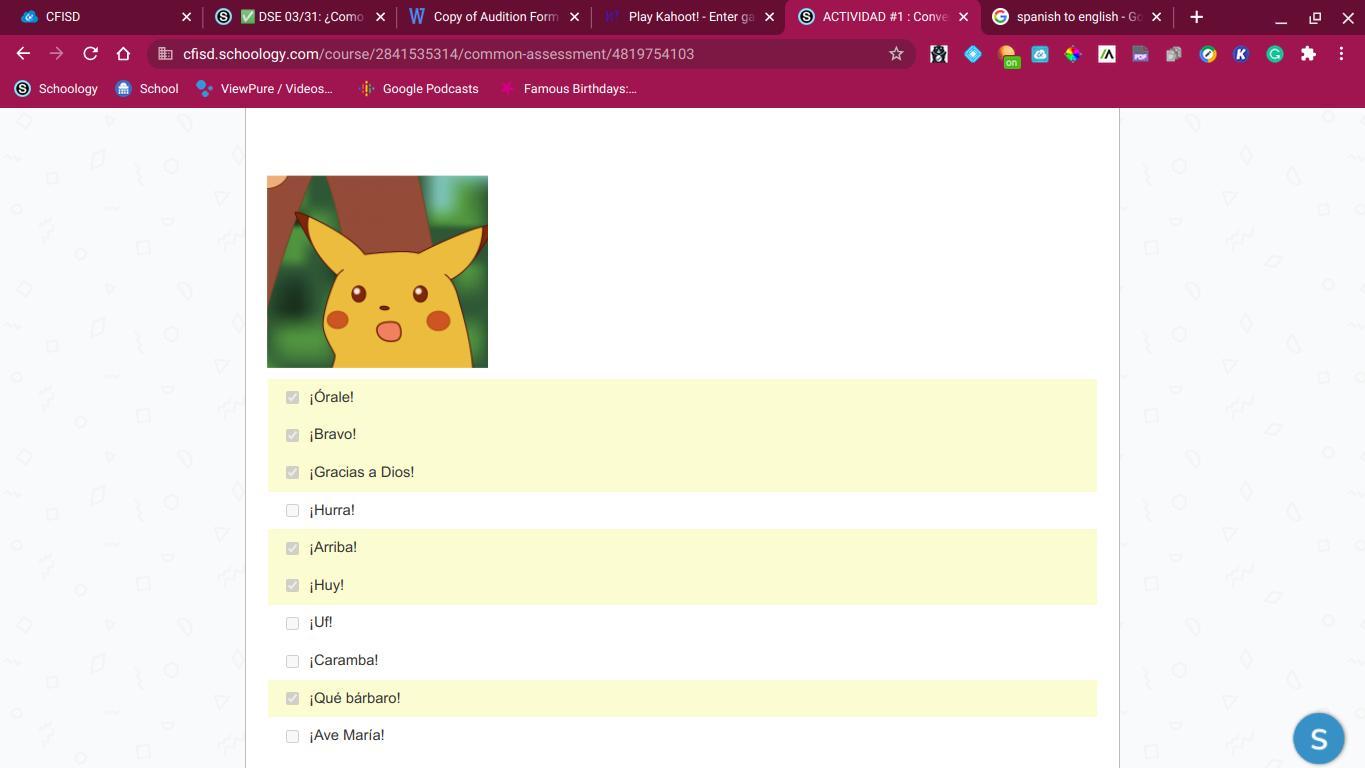Open the Grammarly extension icon
Viewport: 1365px width, 768px height.
click(x=1274, y=54)
